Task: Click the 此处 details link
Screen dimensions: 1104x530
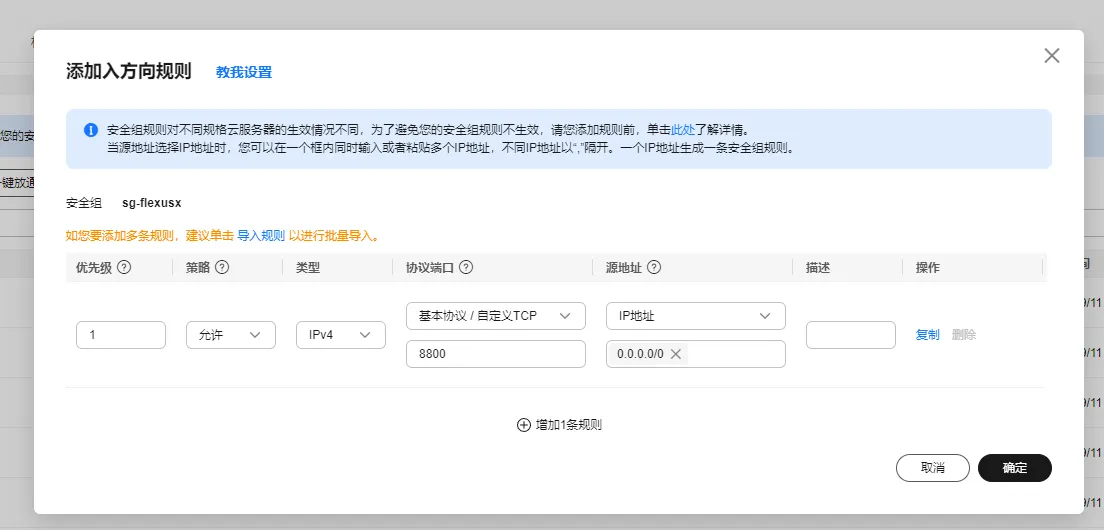Action: click(682, 130)
